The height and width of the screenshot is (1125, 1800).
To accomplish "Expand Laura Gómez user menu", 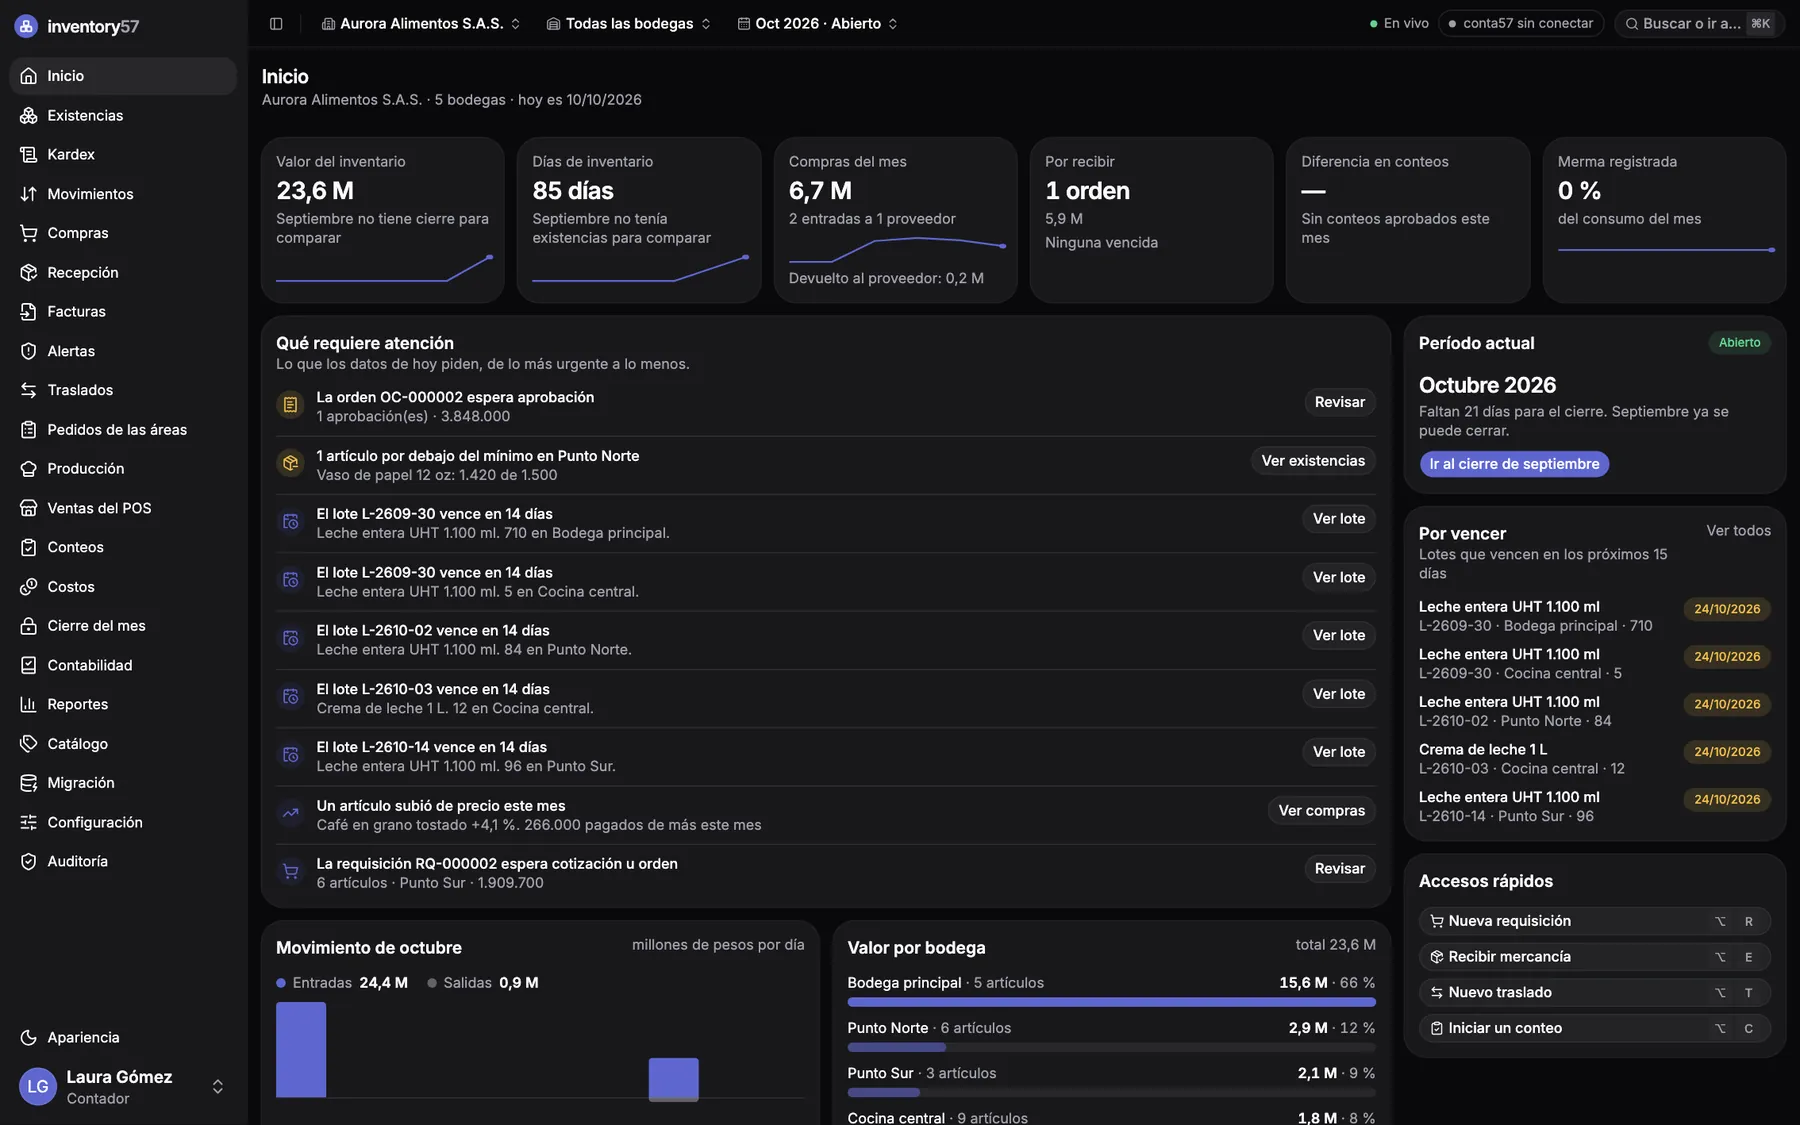I will [123, 1086].
